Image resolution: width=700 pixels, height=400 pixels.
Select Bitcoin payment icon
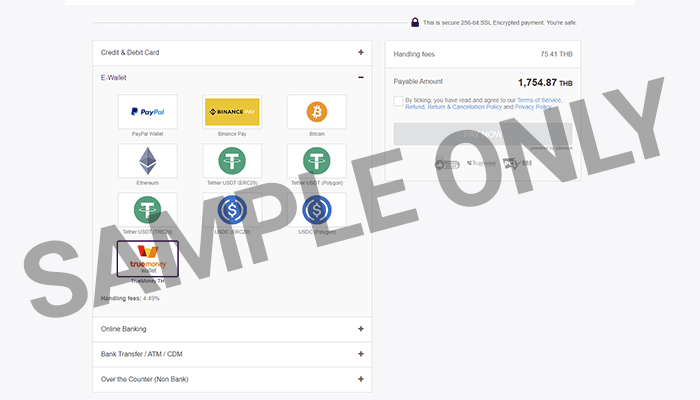pos(316,112)
